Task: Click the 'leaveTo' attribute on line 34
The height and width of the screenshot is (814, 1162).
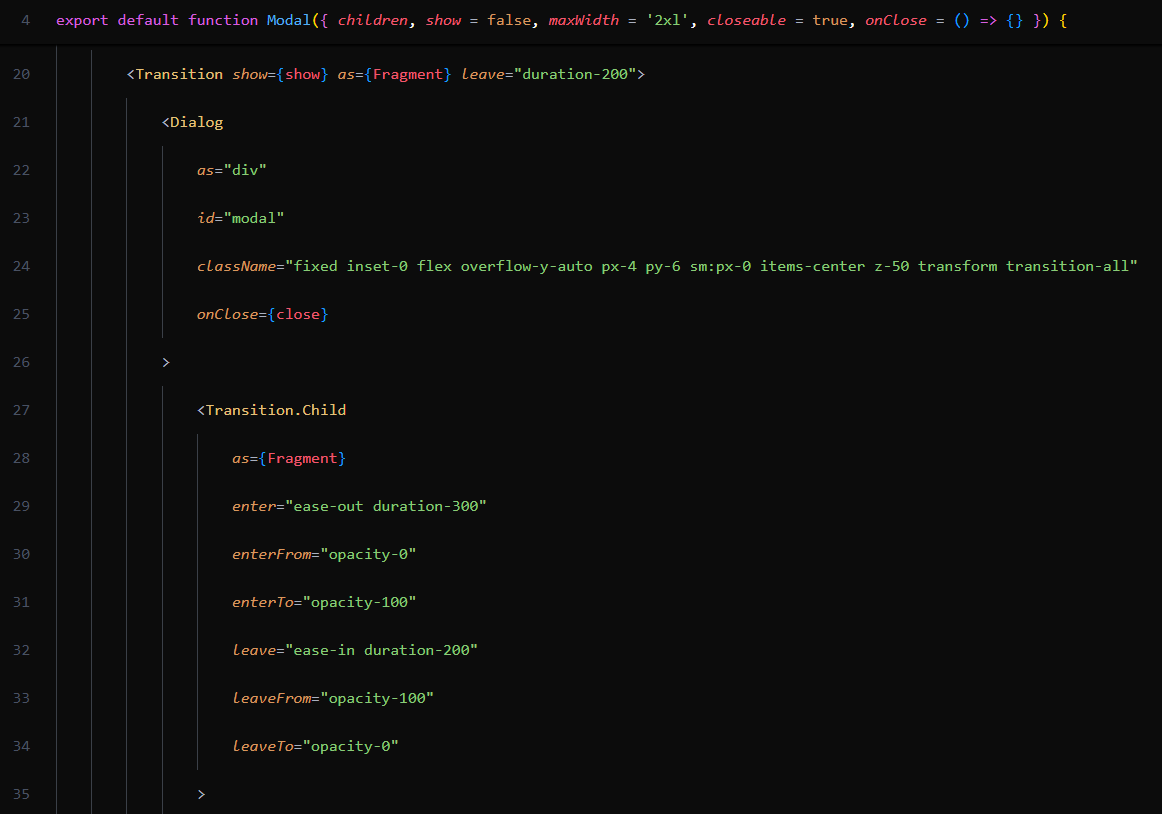Action: click(263, 747)
